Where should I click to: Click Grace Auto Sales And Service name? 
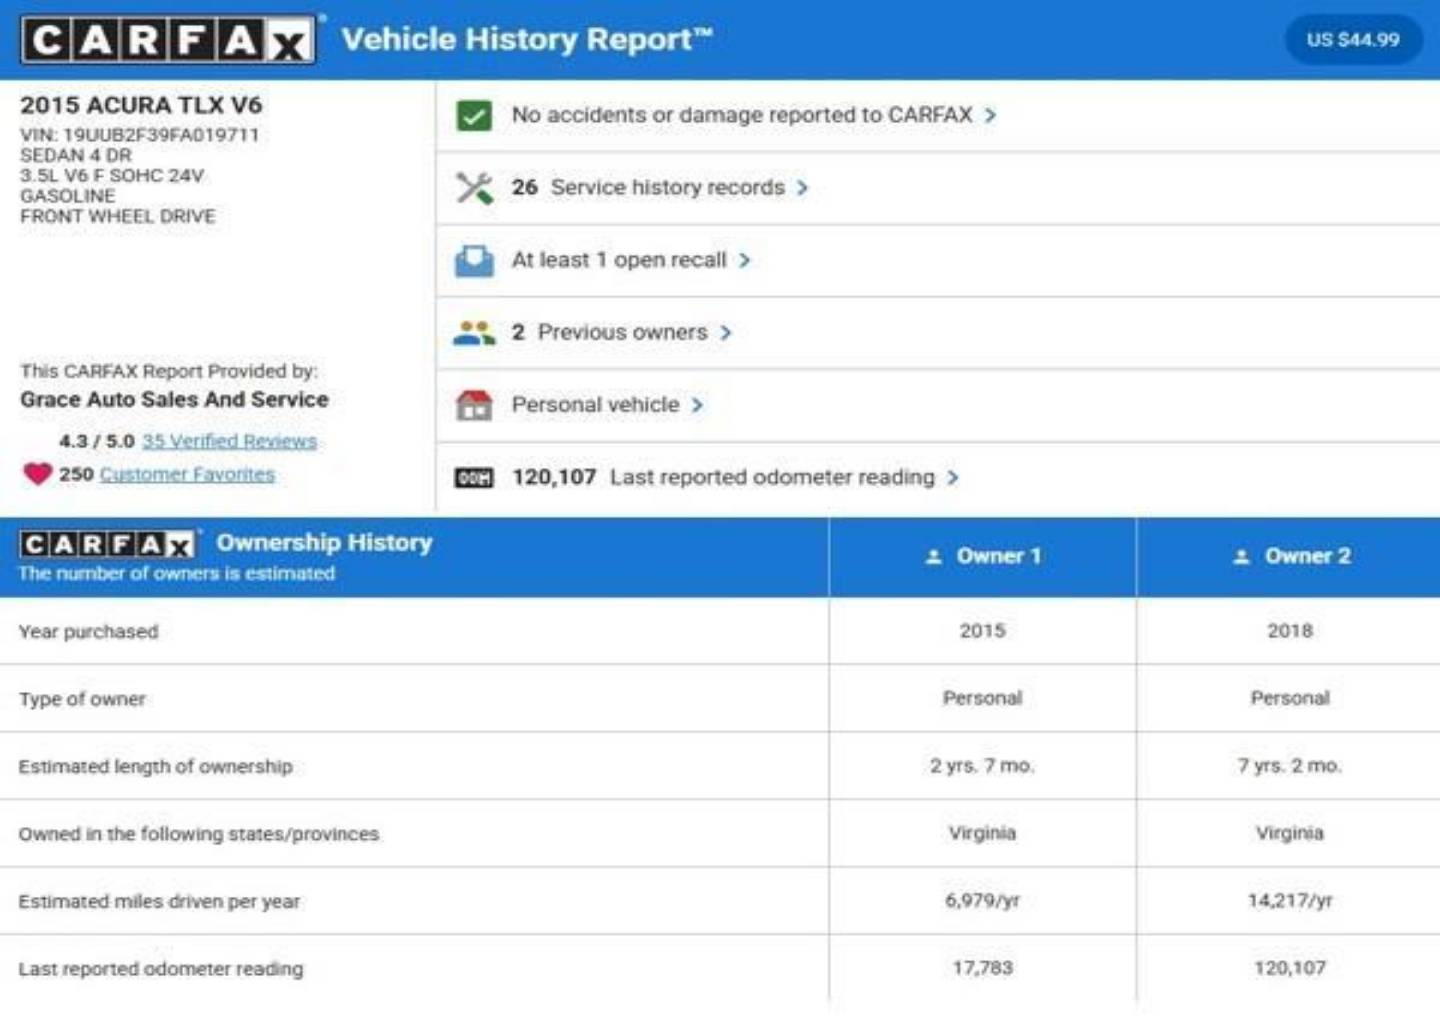[174, 399]
